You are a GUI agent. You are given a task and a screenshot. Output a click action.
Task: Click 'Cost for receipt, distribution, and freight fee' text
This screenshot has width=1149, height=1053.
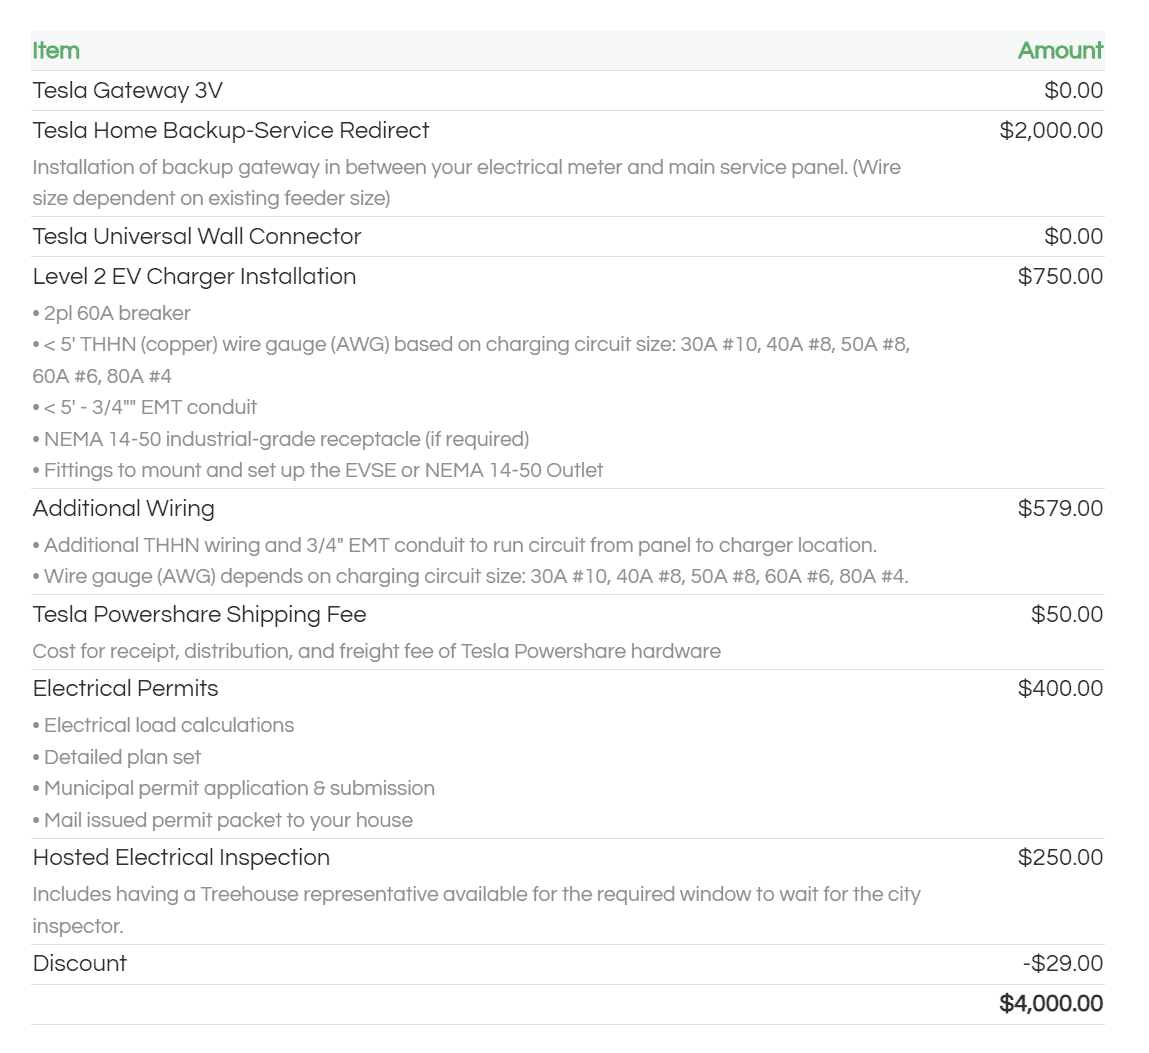pos(377,651)
